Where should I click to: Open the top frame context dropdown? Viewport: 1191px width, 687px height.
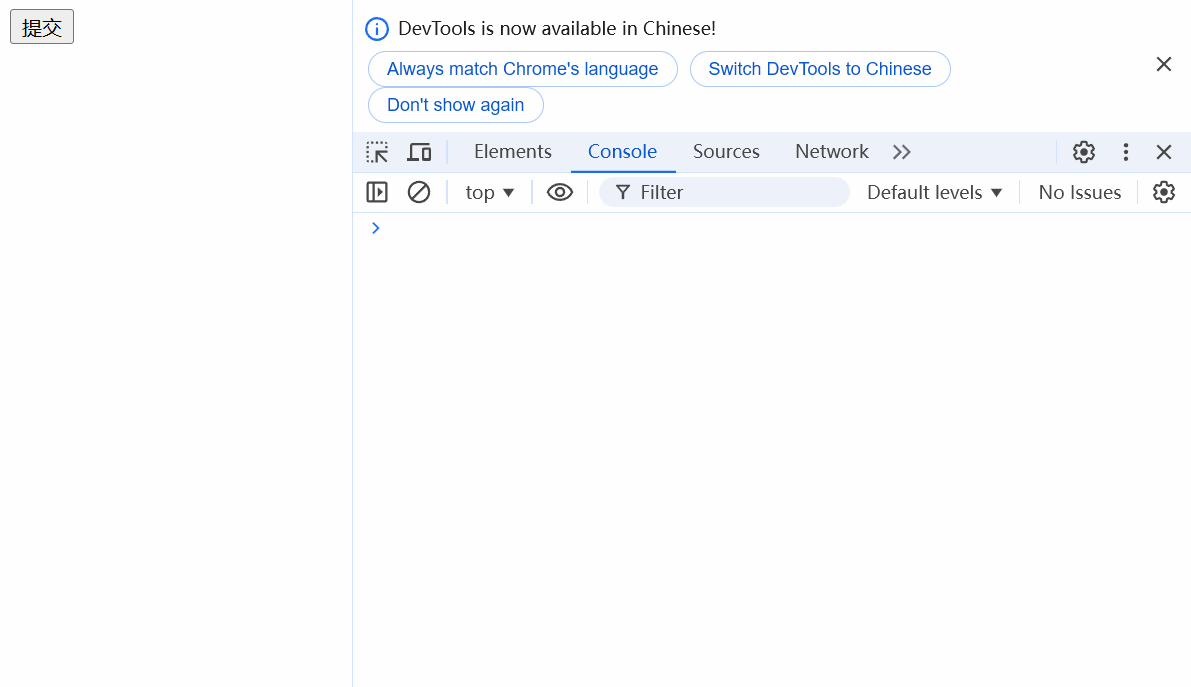[489, 191]
